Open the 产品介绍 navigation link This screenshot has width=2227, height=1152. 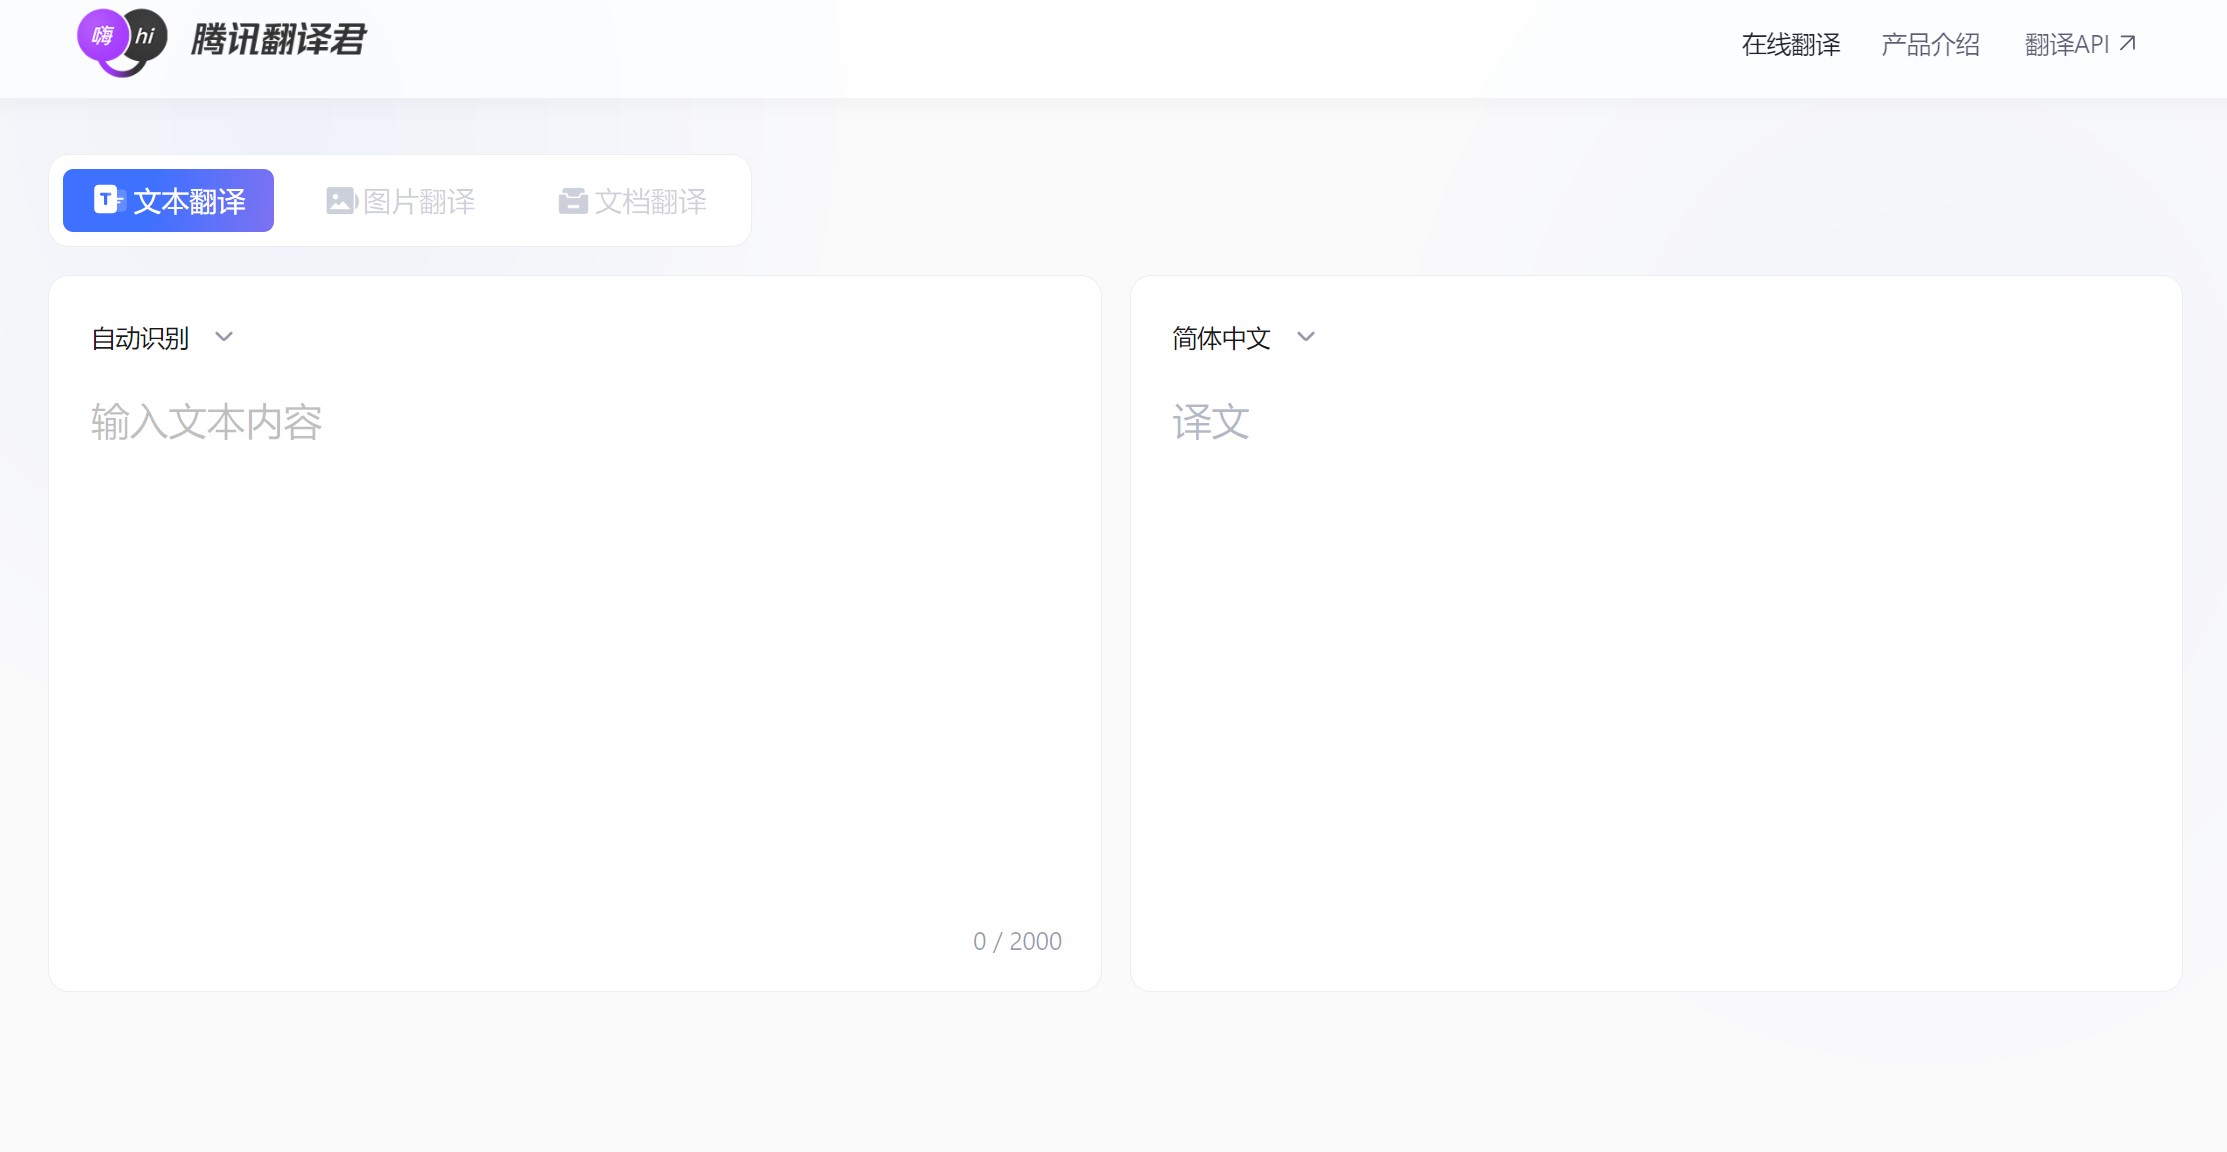point(1930,43)
